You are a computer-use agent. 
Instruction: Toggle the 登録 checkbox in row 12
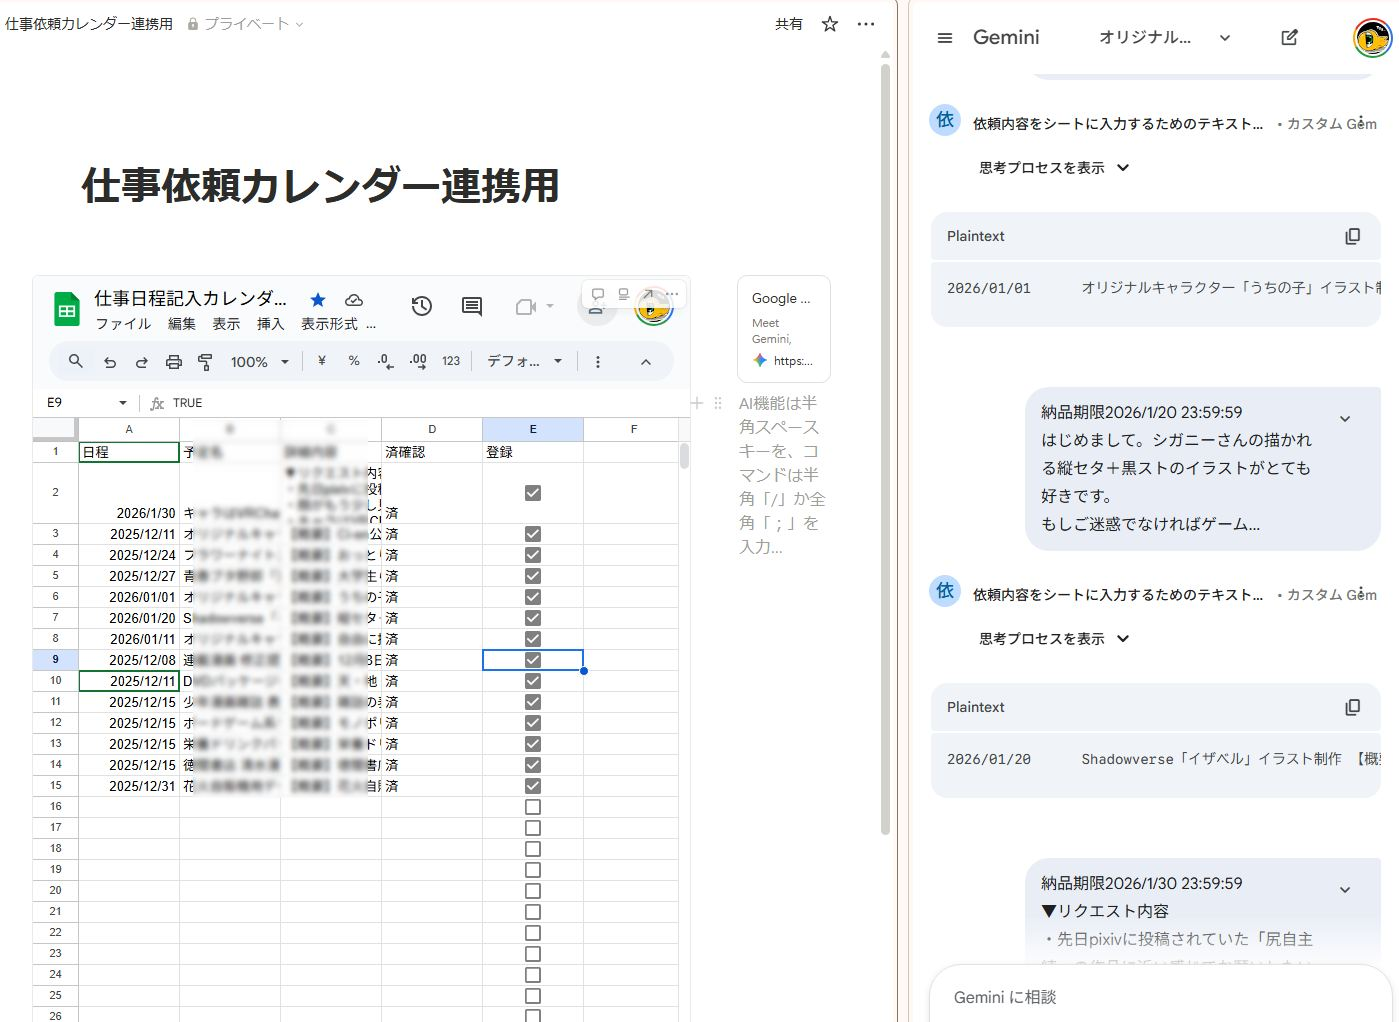tap(533, 723)
